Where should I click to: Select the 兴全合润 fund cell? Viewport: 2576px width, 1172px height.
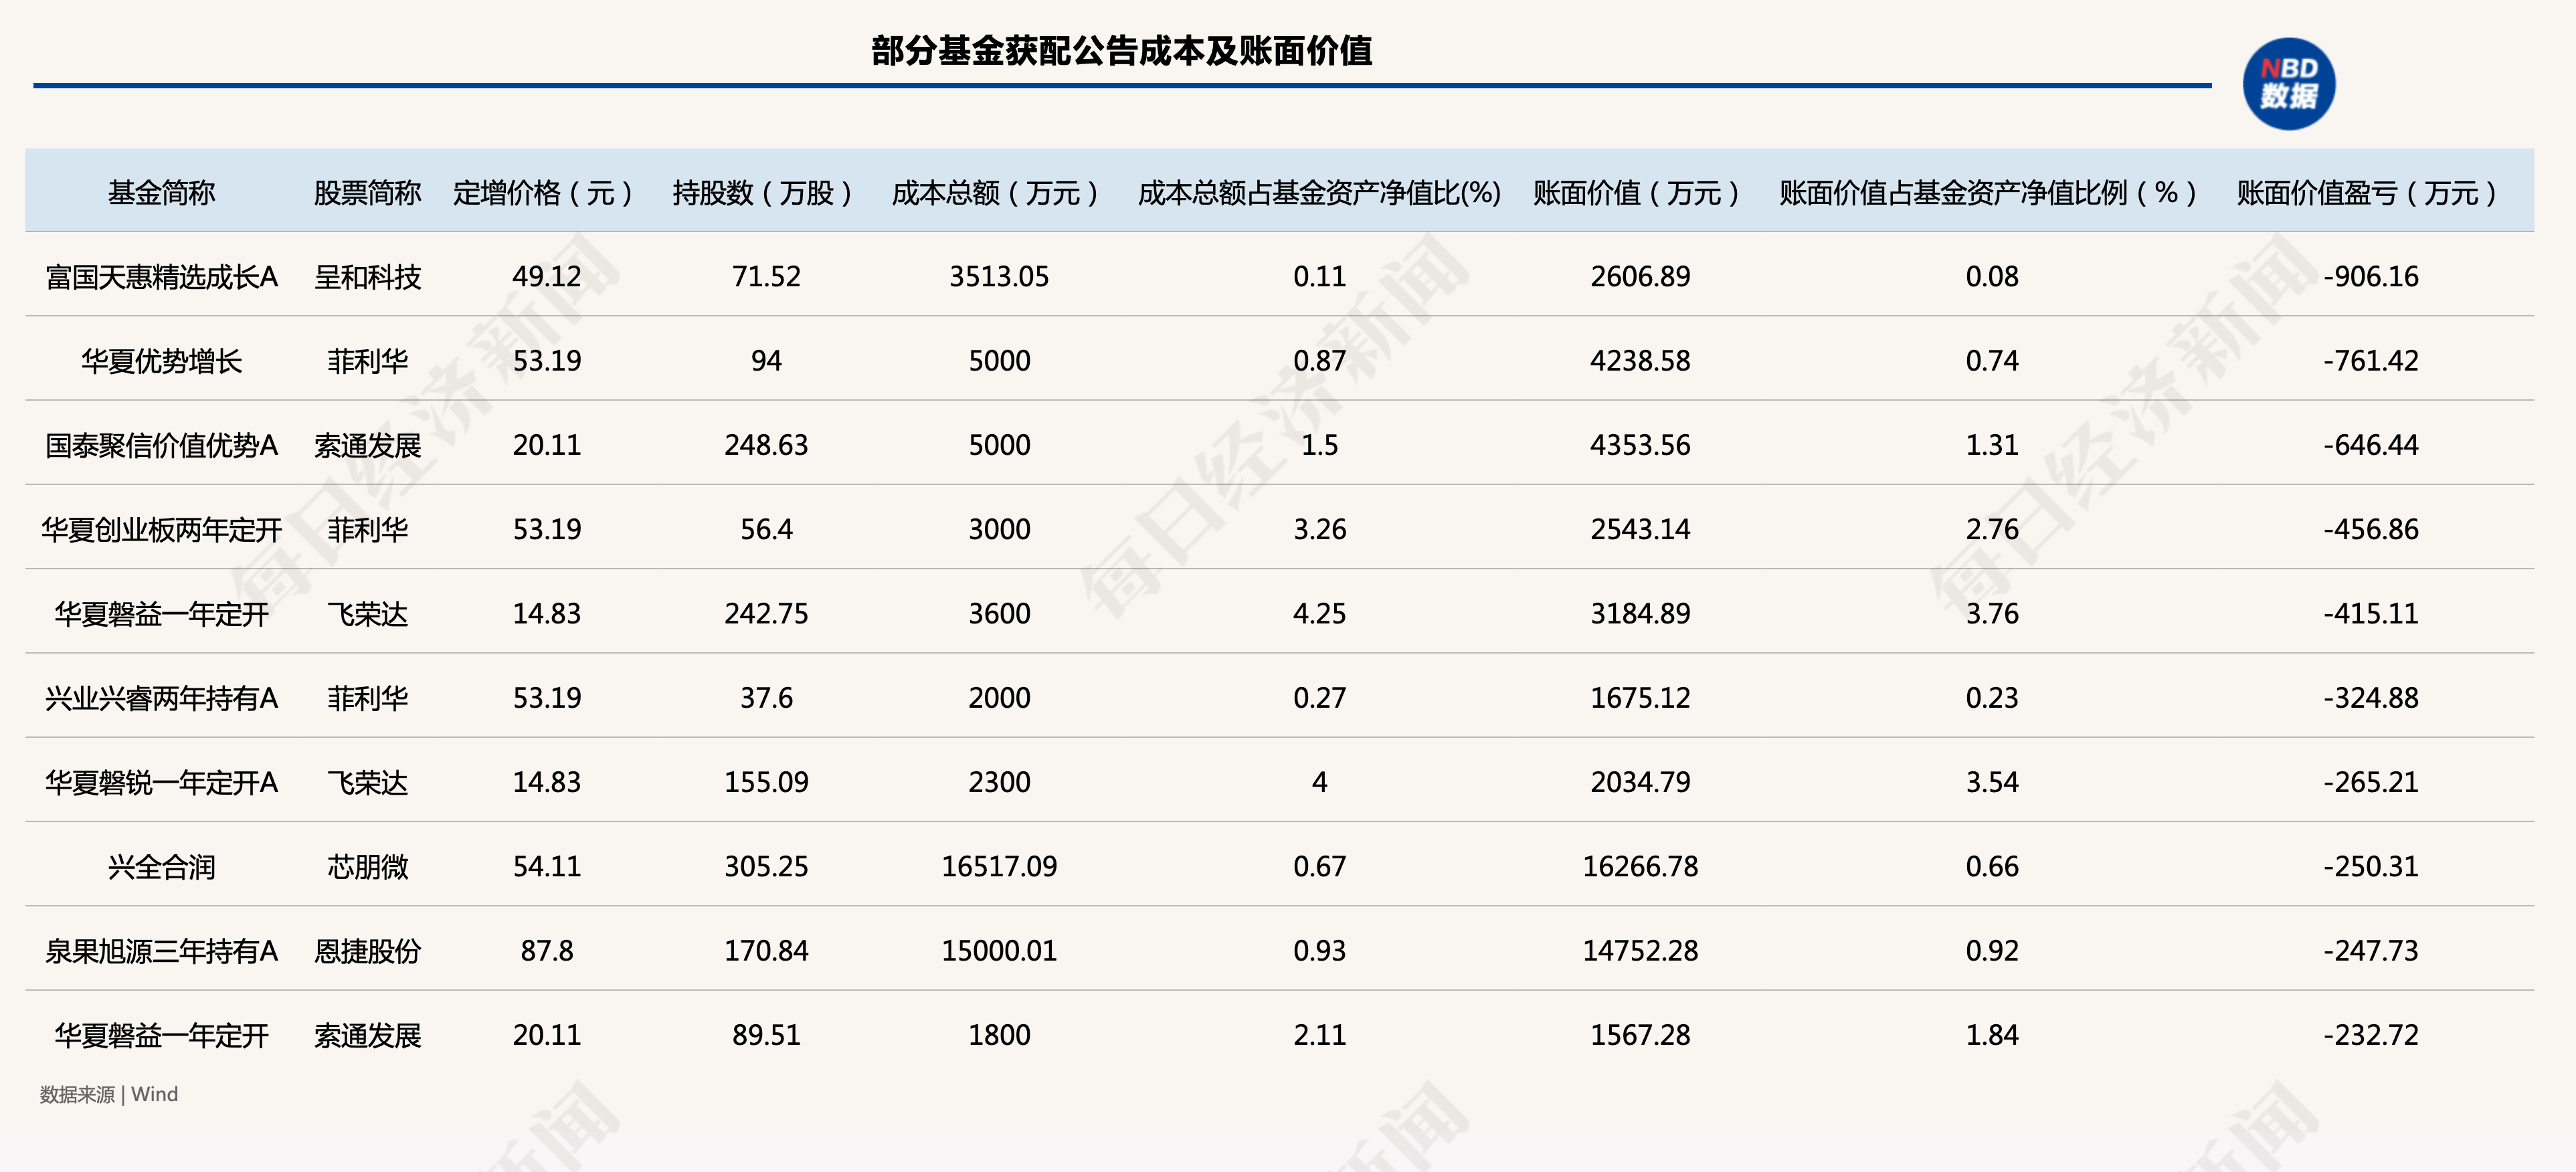[x=161, y=867]
